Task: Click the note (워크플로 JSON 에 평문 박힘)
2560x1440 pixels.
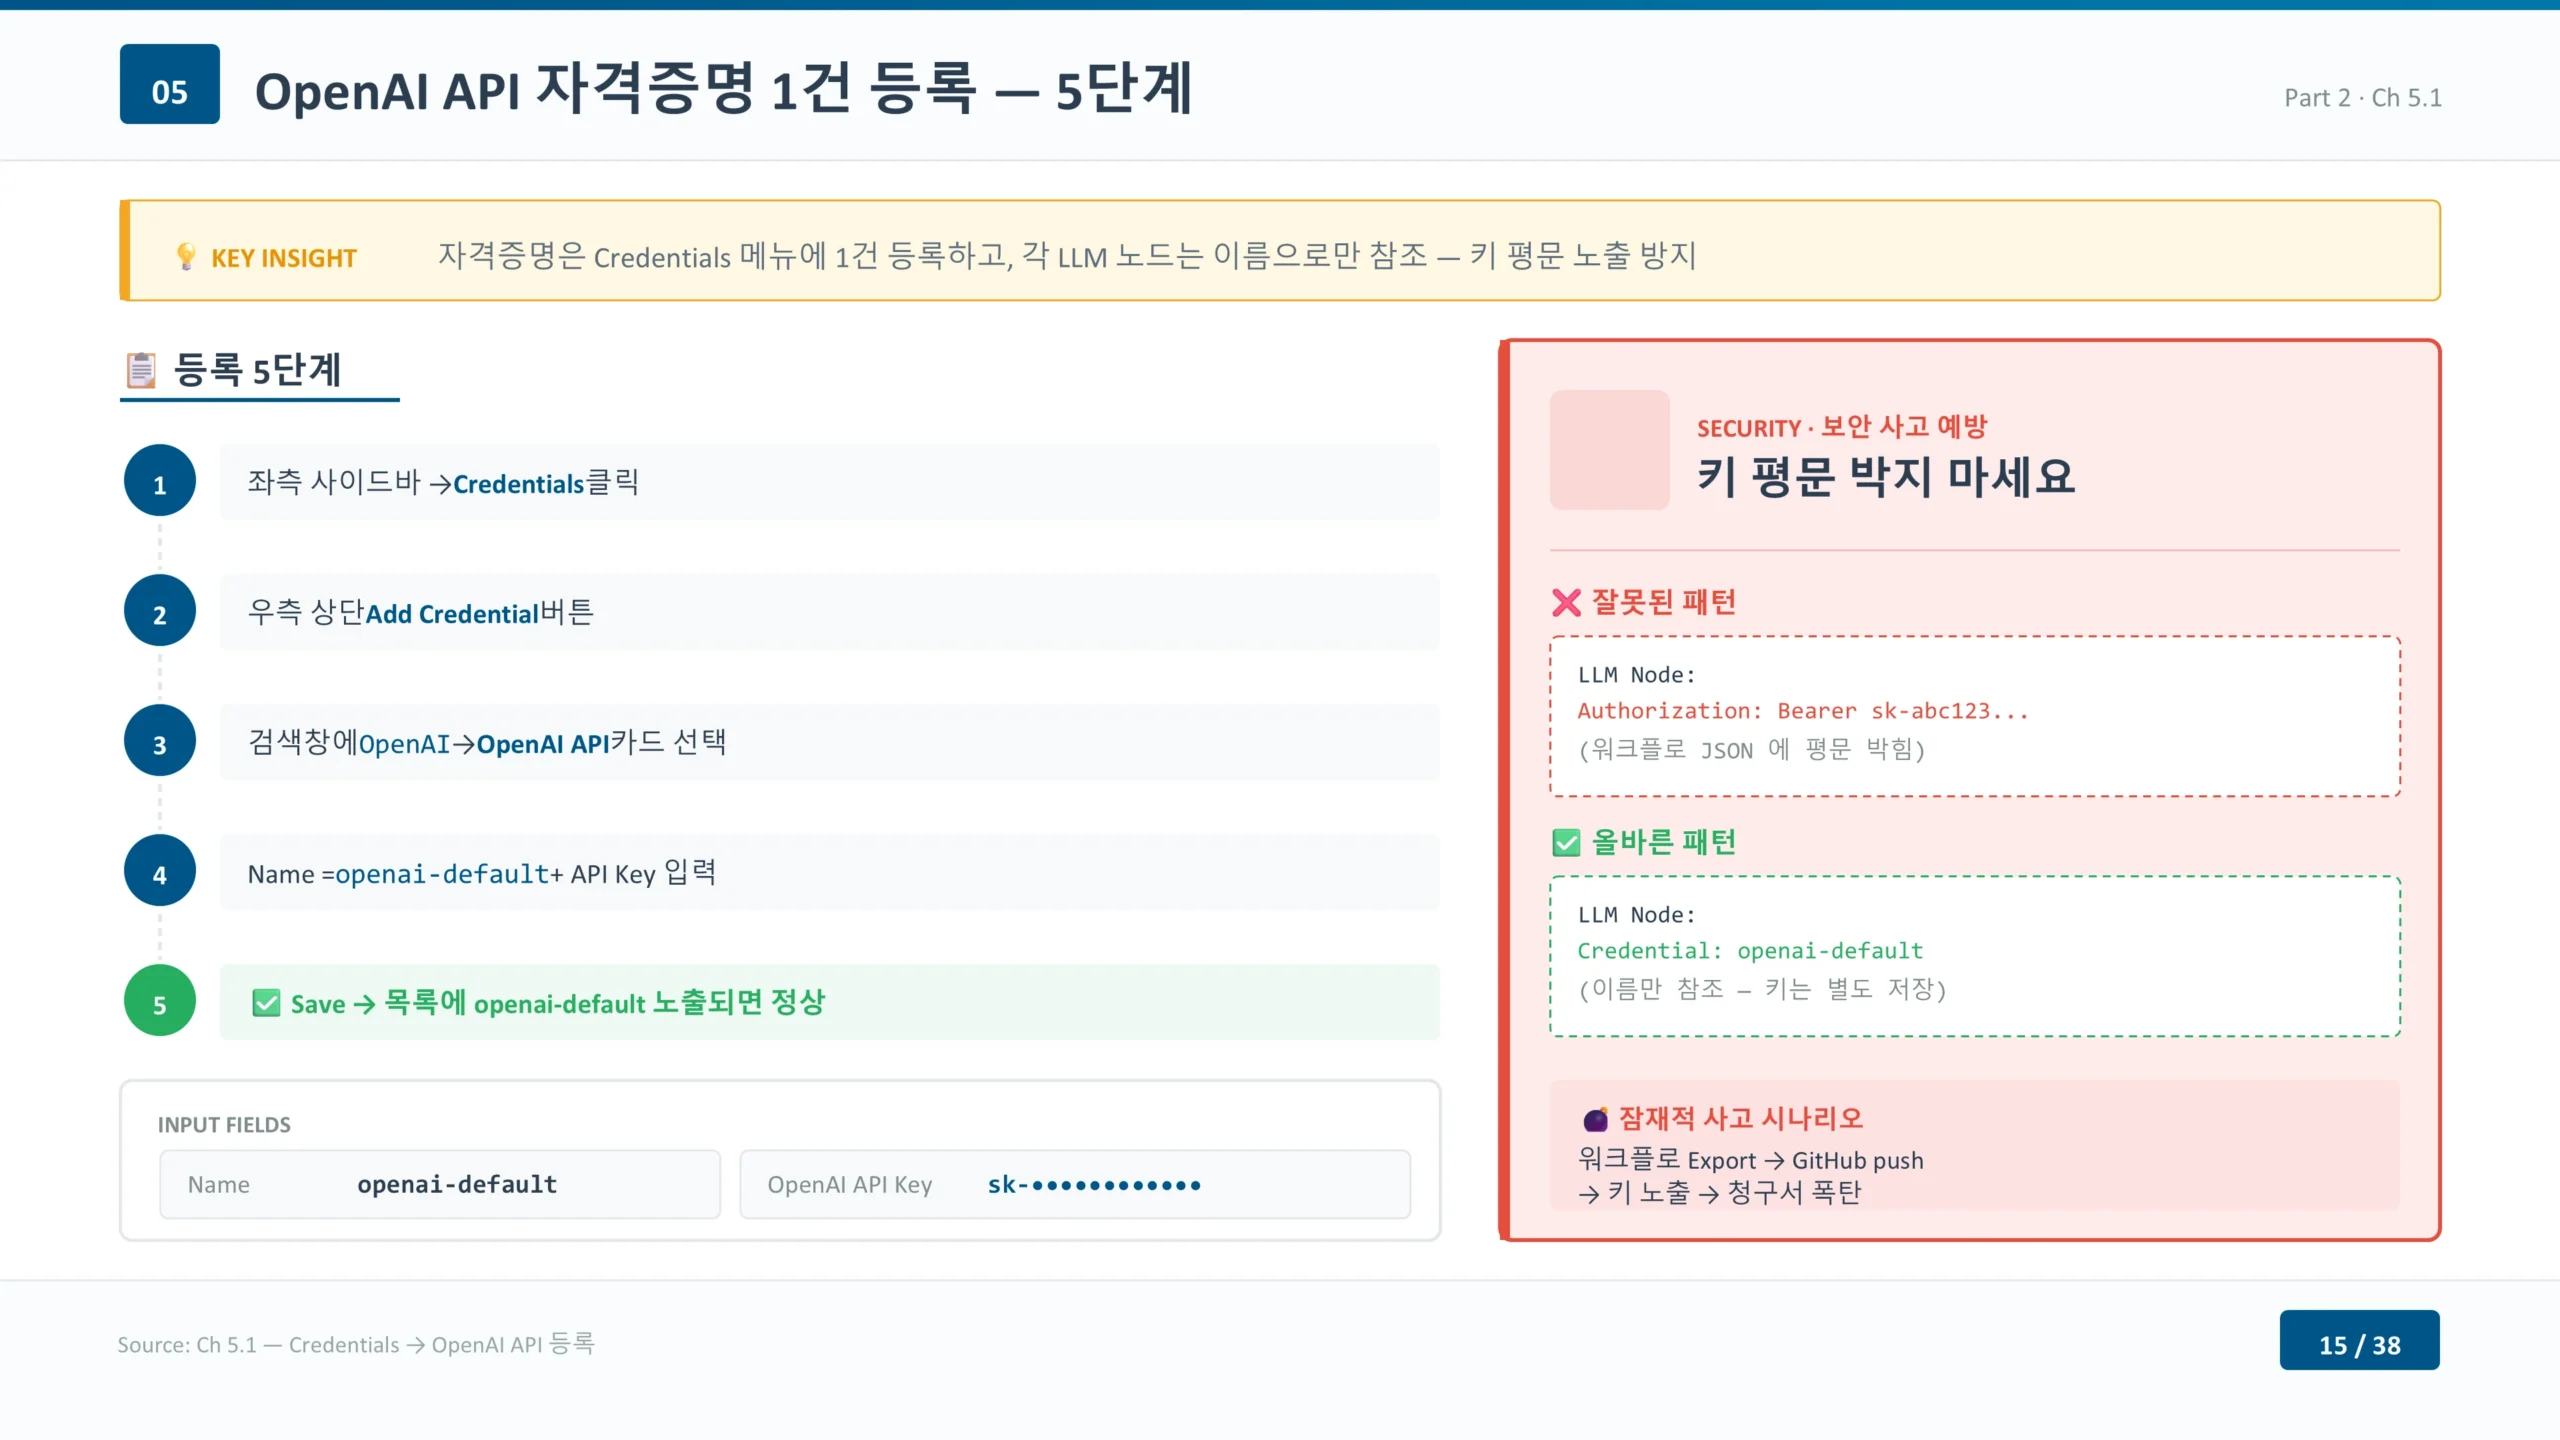Action: 1751,749
